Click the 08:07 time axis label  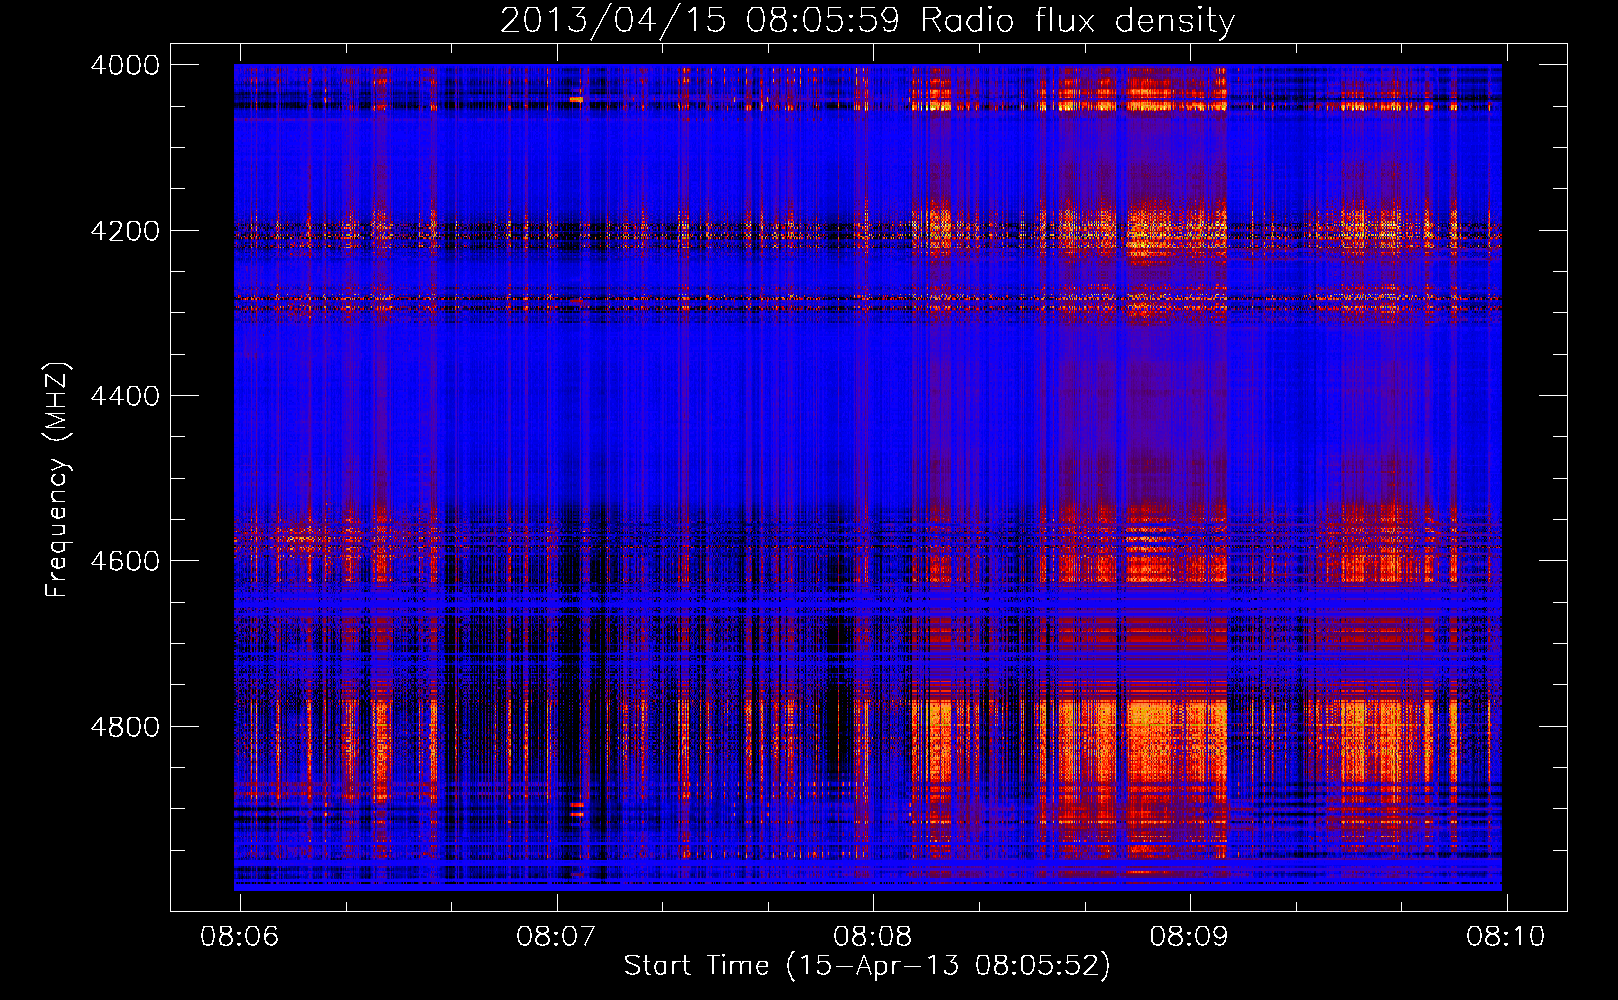coord(556,937)
